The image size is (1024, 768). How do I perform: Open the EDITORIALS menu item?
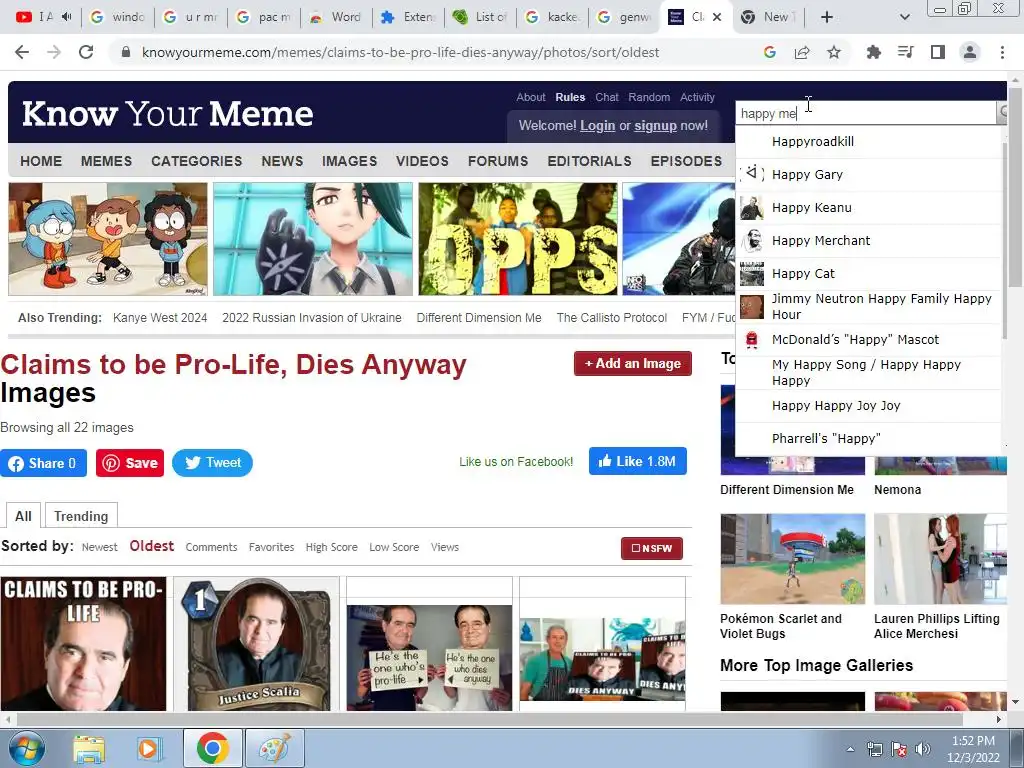click(x=589, y=161)
